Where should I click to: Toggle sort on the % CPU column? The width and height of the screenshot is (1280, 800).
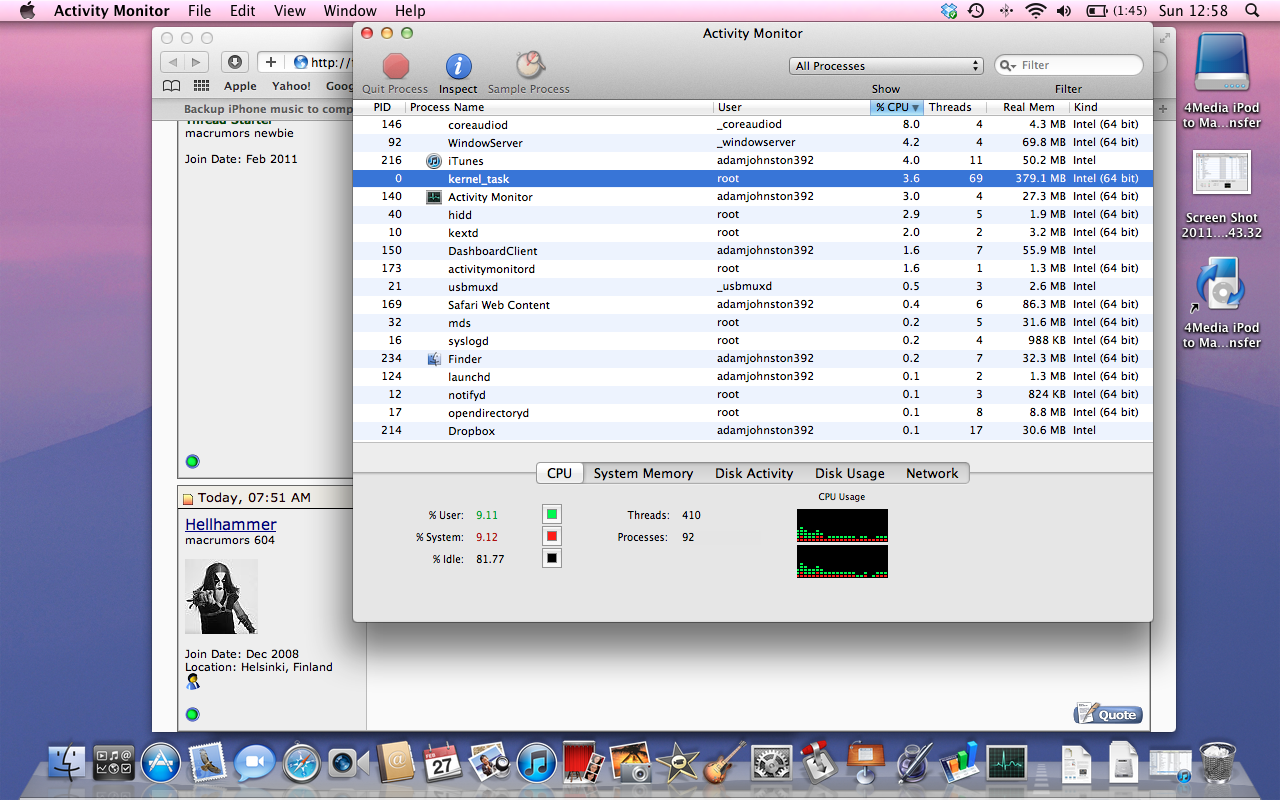(x=896, y=107)
